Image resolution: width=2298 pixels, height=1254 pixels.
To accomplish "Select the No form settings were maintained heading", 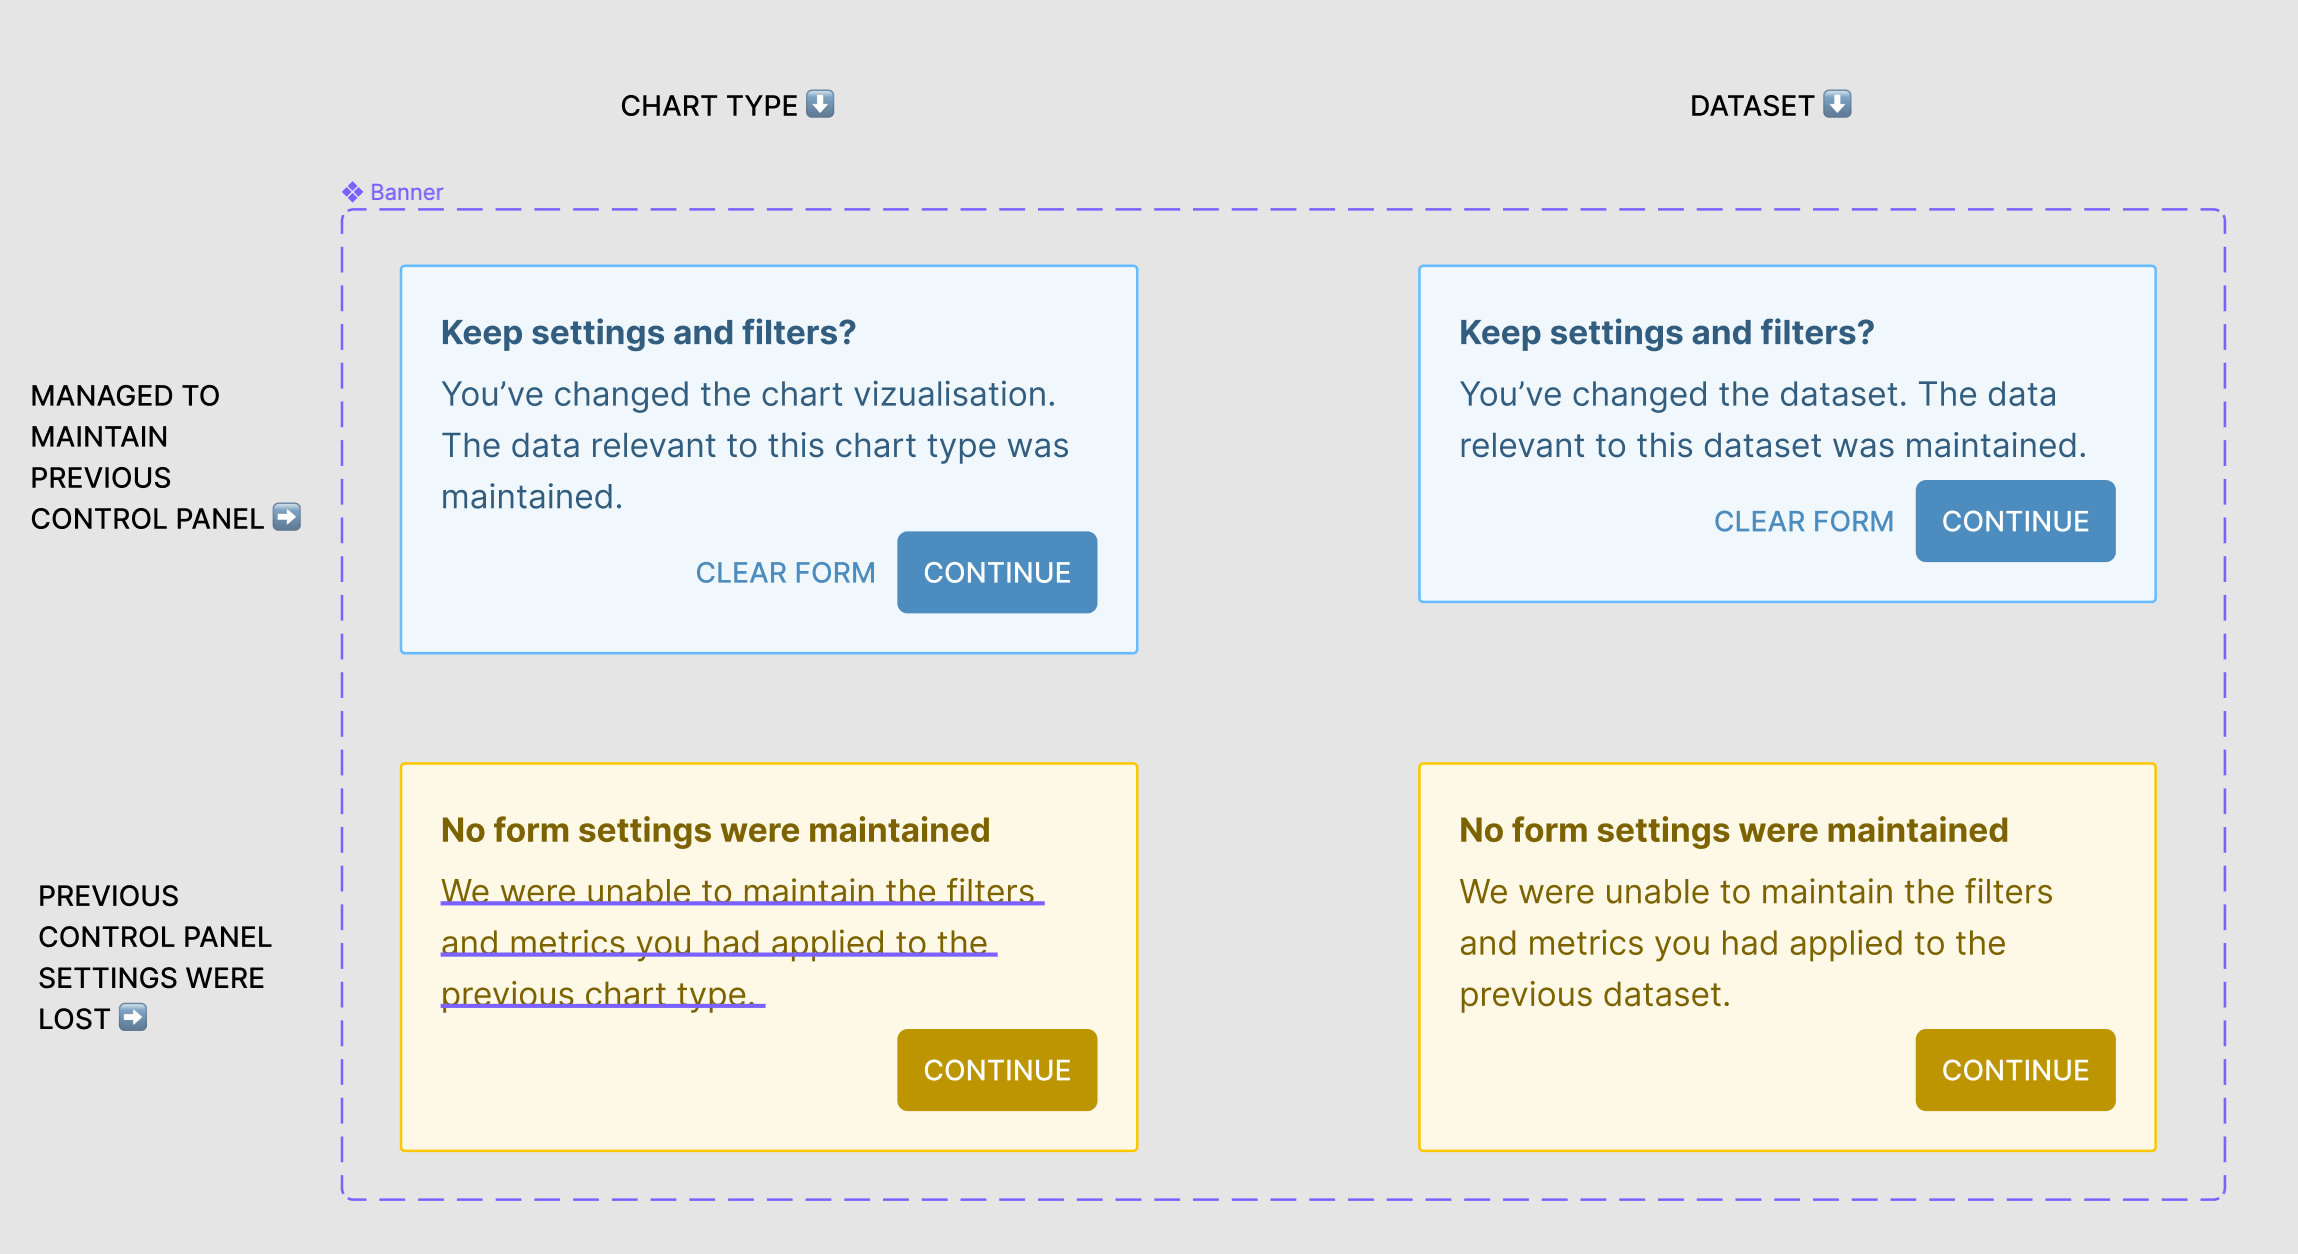I will [x=715, y=829].
